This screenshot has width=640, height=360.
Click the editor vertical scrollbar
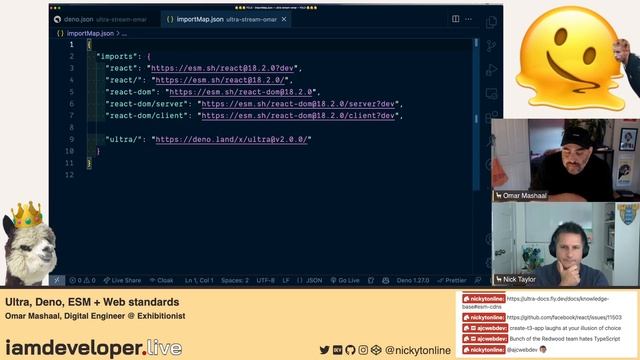click(476, 114)
